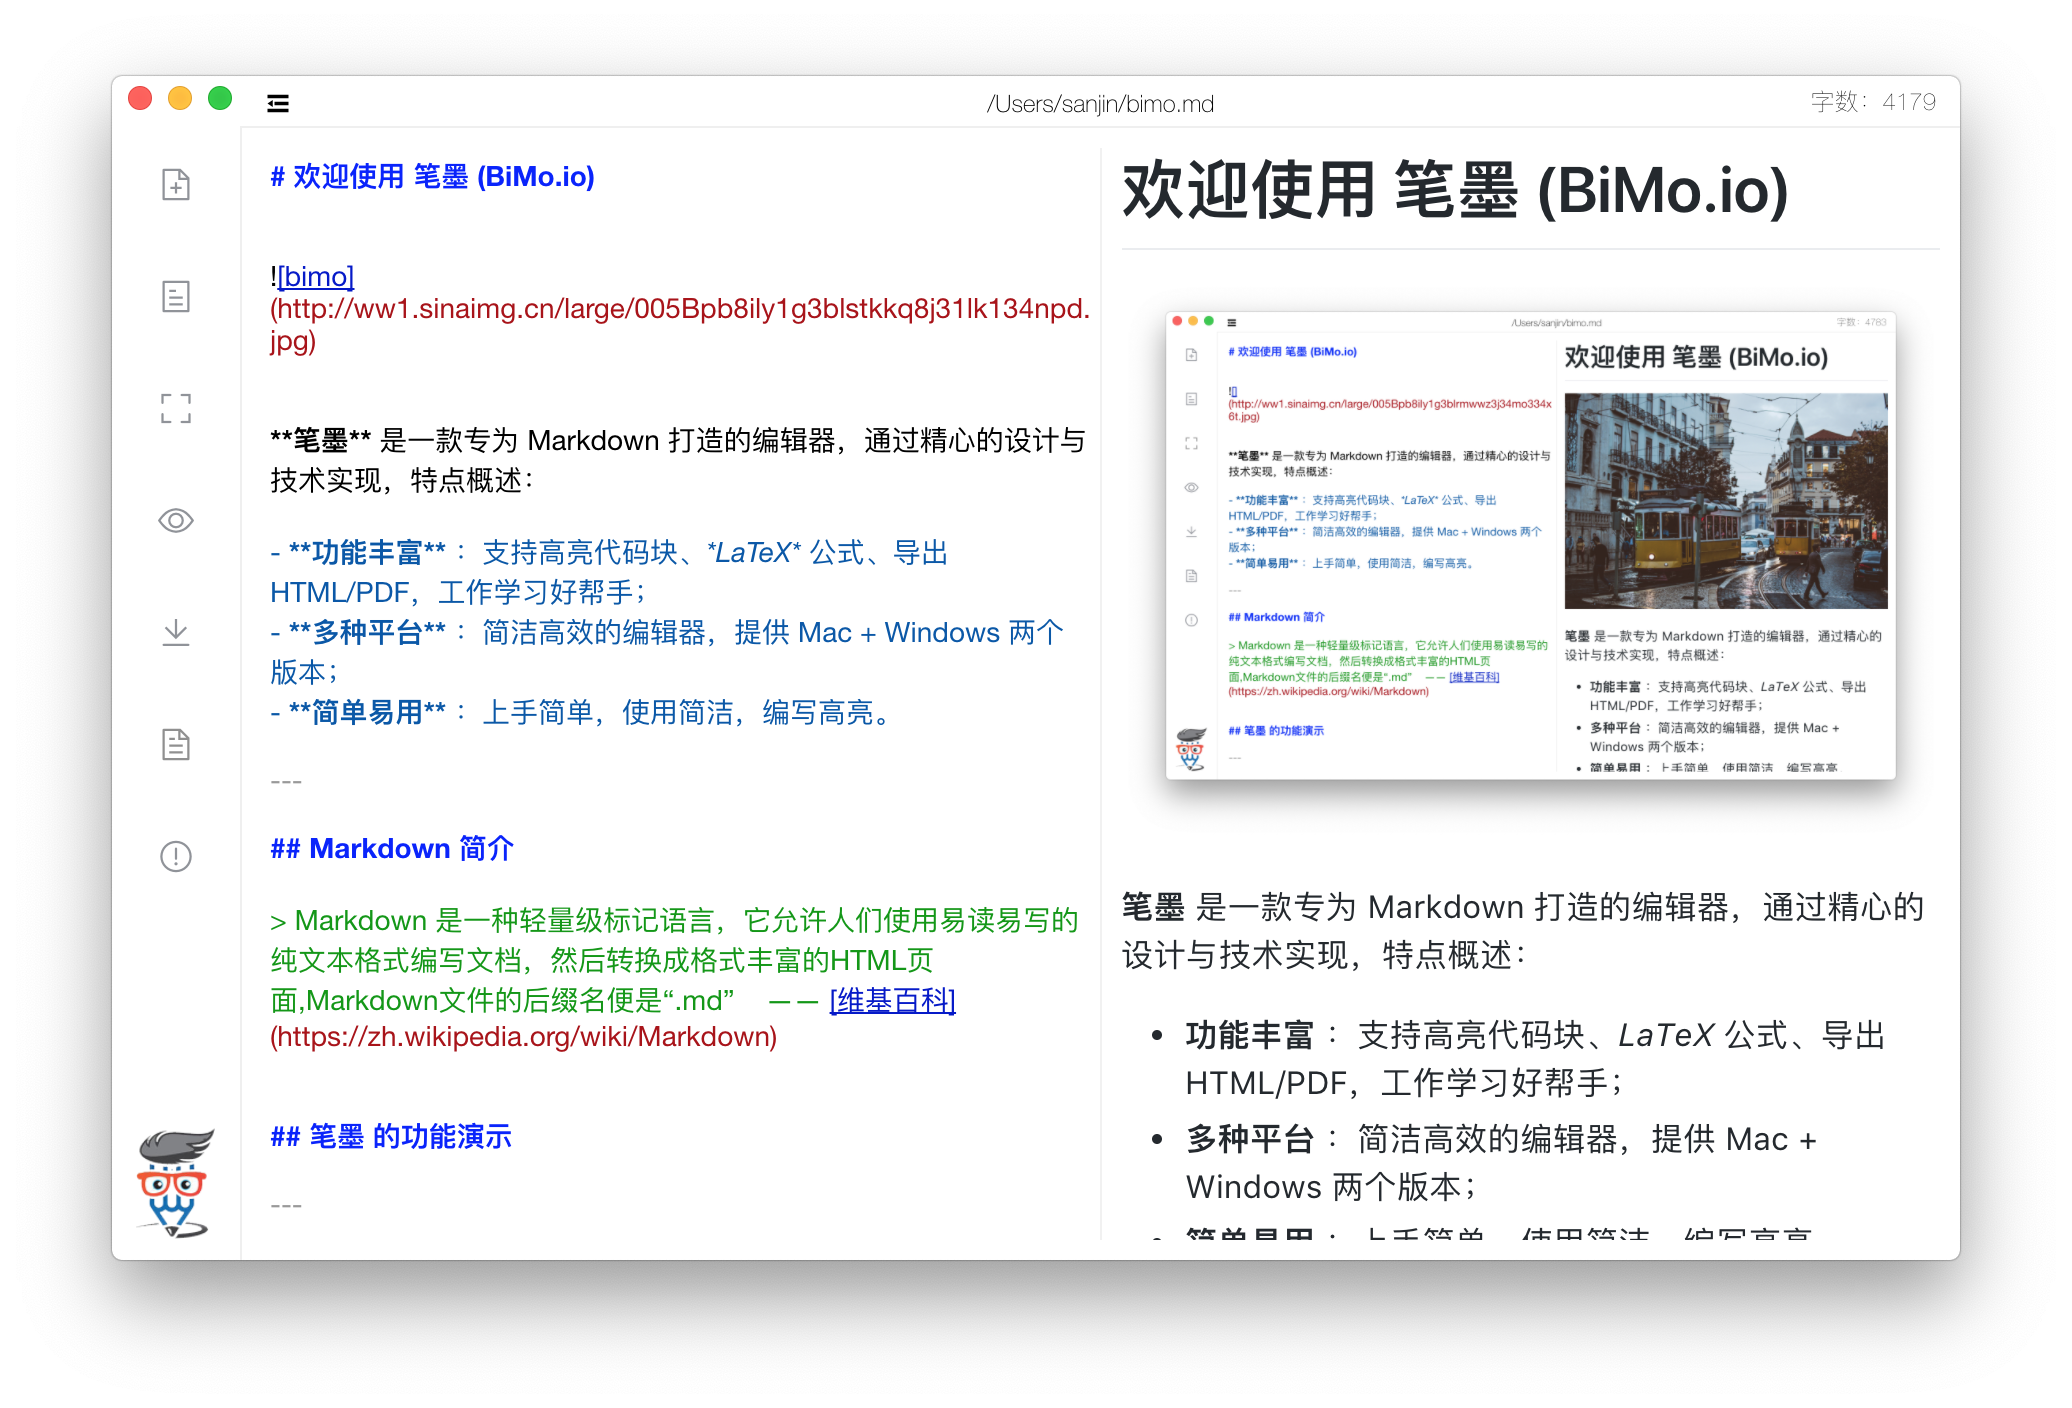The image size is (2072, 1408).
Task: Click the '**多种平台**' list line in editor
Action: click(x=667, y=652)
